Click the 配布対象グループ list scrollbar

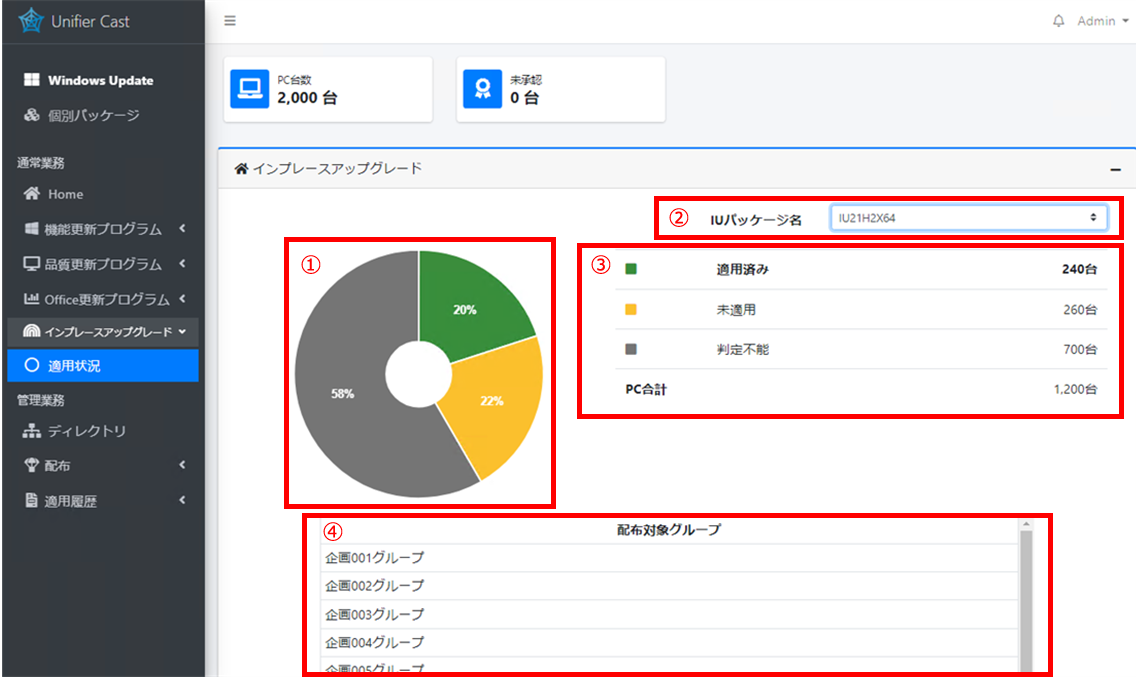[x=1025, y=600]
